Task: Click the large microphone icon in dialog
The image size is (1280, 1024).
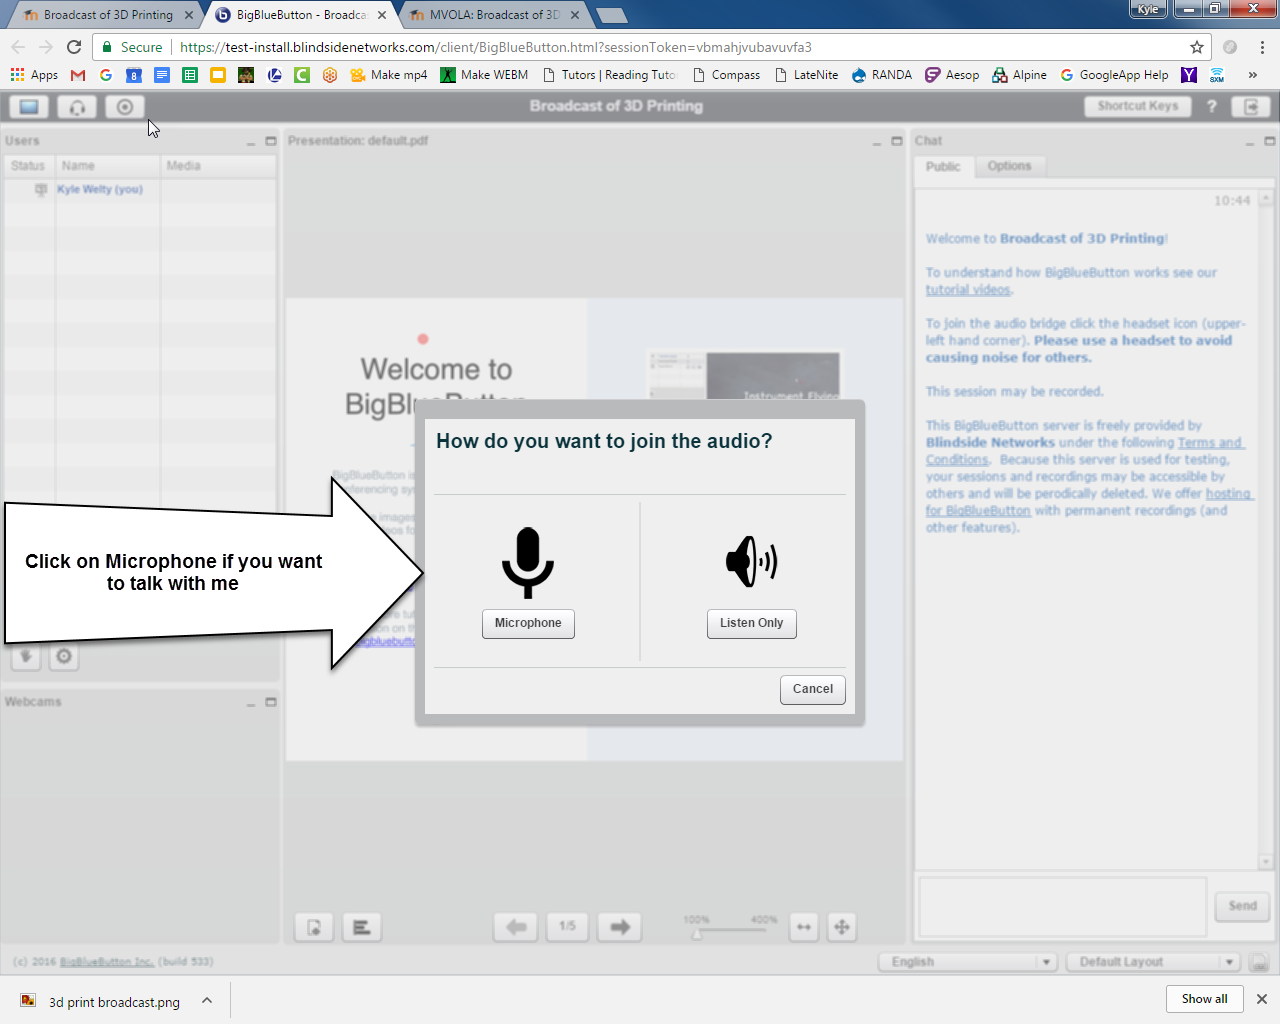Action: click(x=528, y=563)
